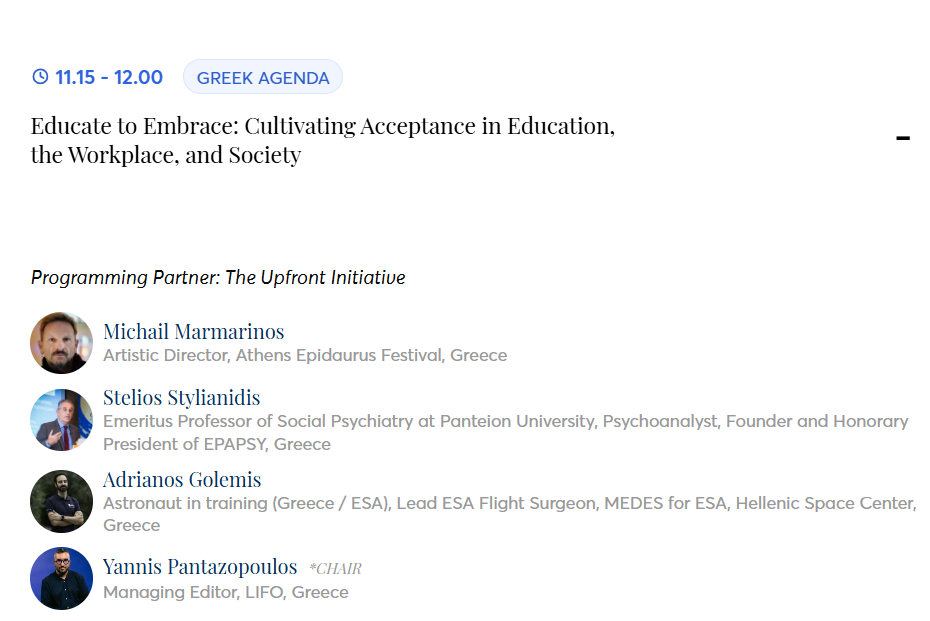Click the 11.15 - 12.00 session time

109,77
